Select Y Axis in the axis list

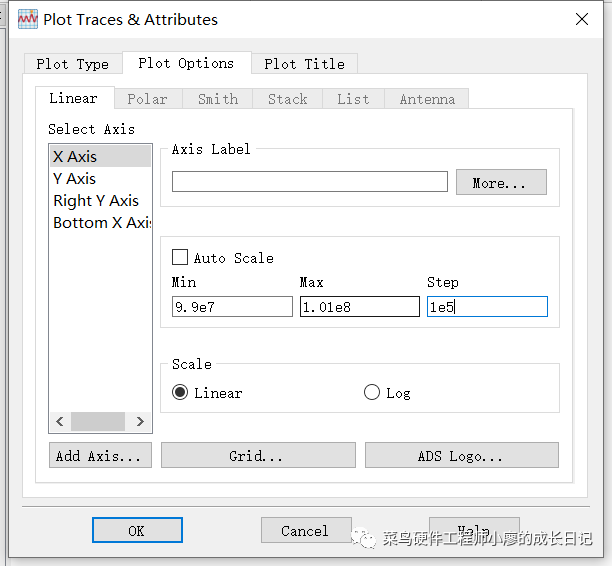point(75,179)
